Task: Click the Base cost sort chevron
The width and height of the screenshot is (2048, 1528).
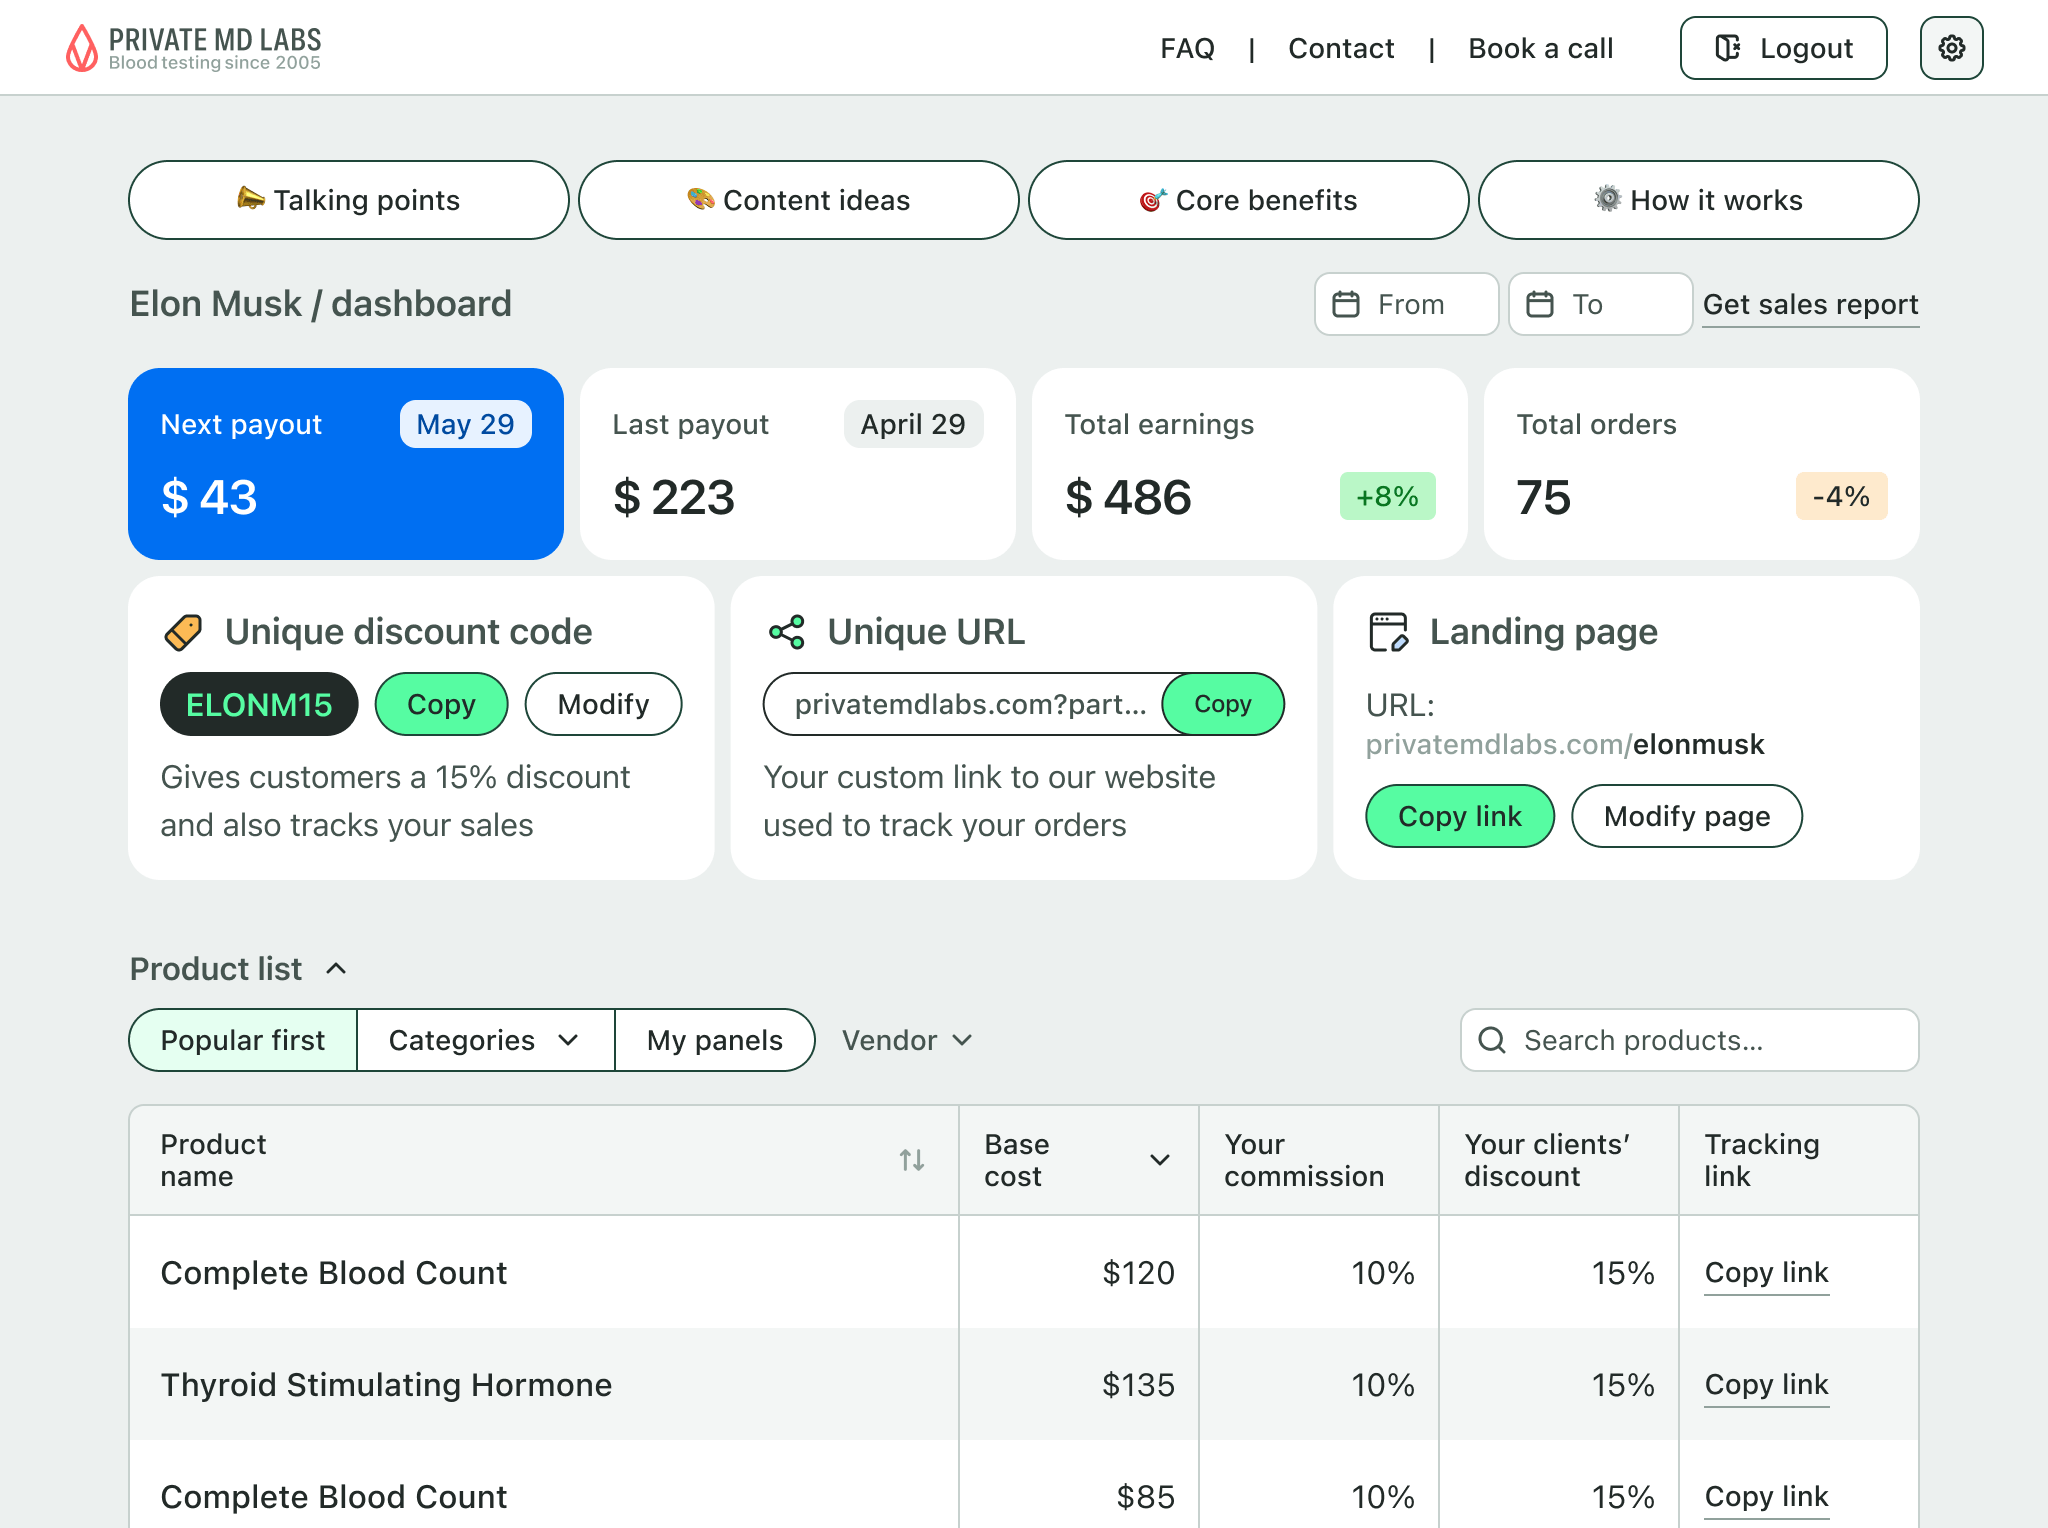Action: click(1160, 1160)
